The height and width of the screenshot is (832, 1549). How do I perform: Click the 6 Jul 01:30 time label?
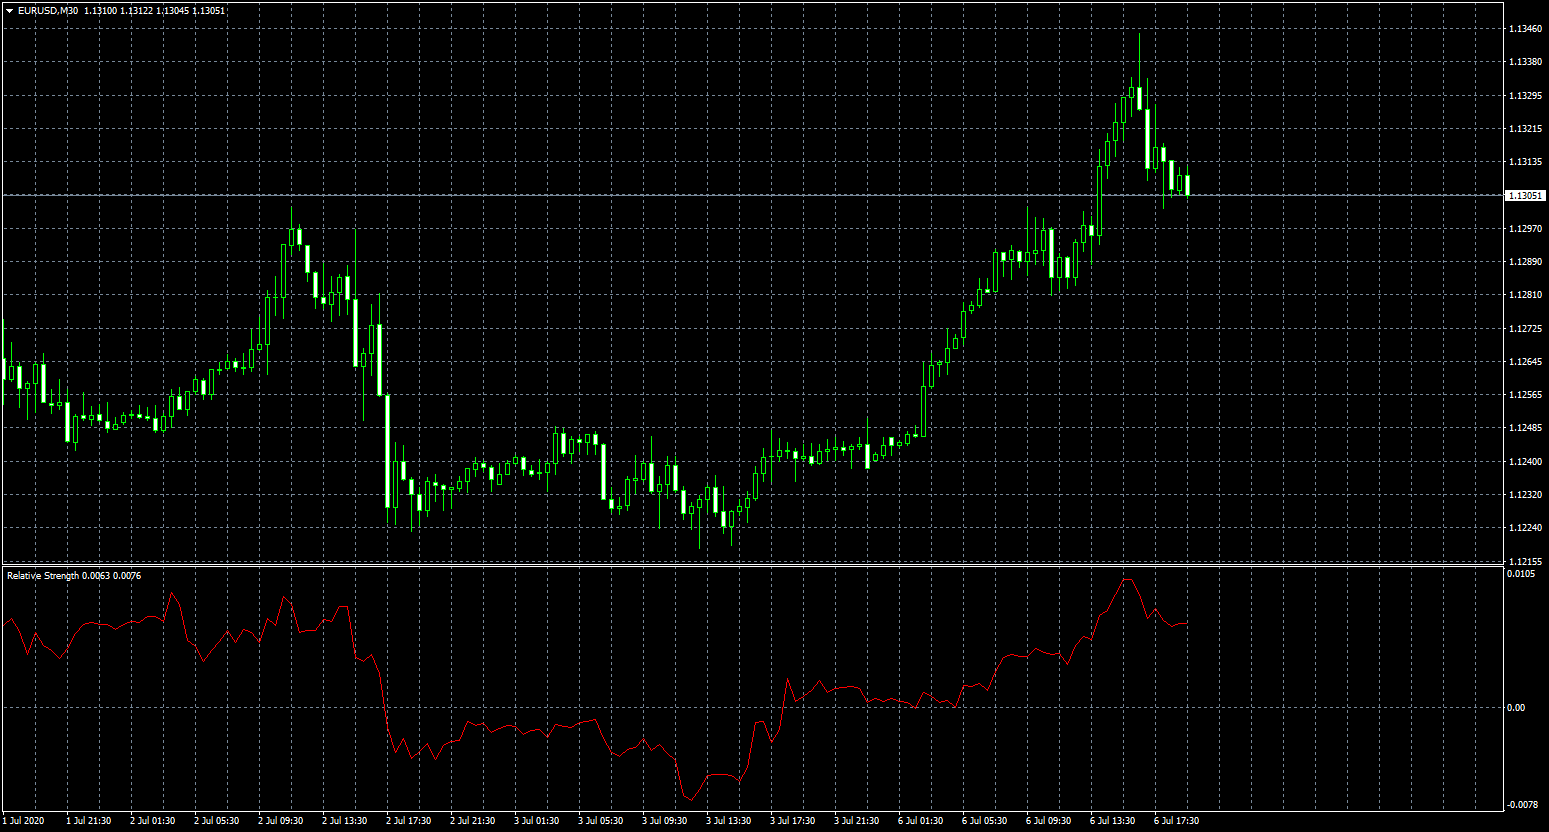921,821
